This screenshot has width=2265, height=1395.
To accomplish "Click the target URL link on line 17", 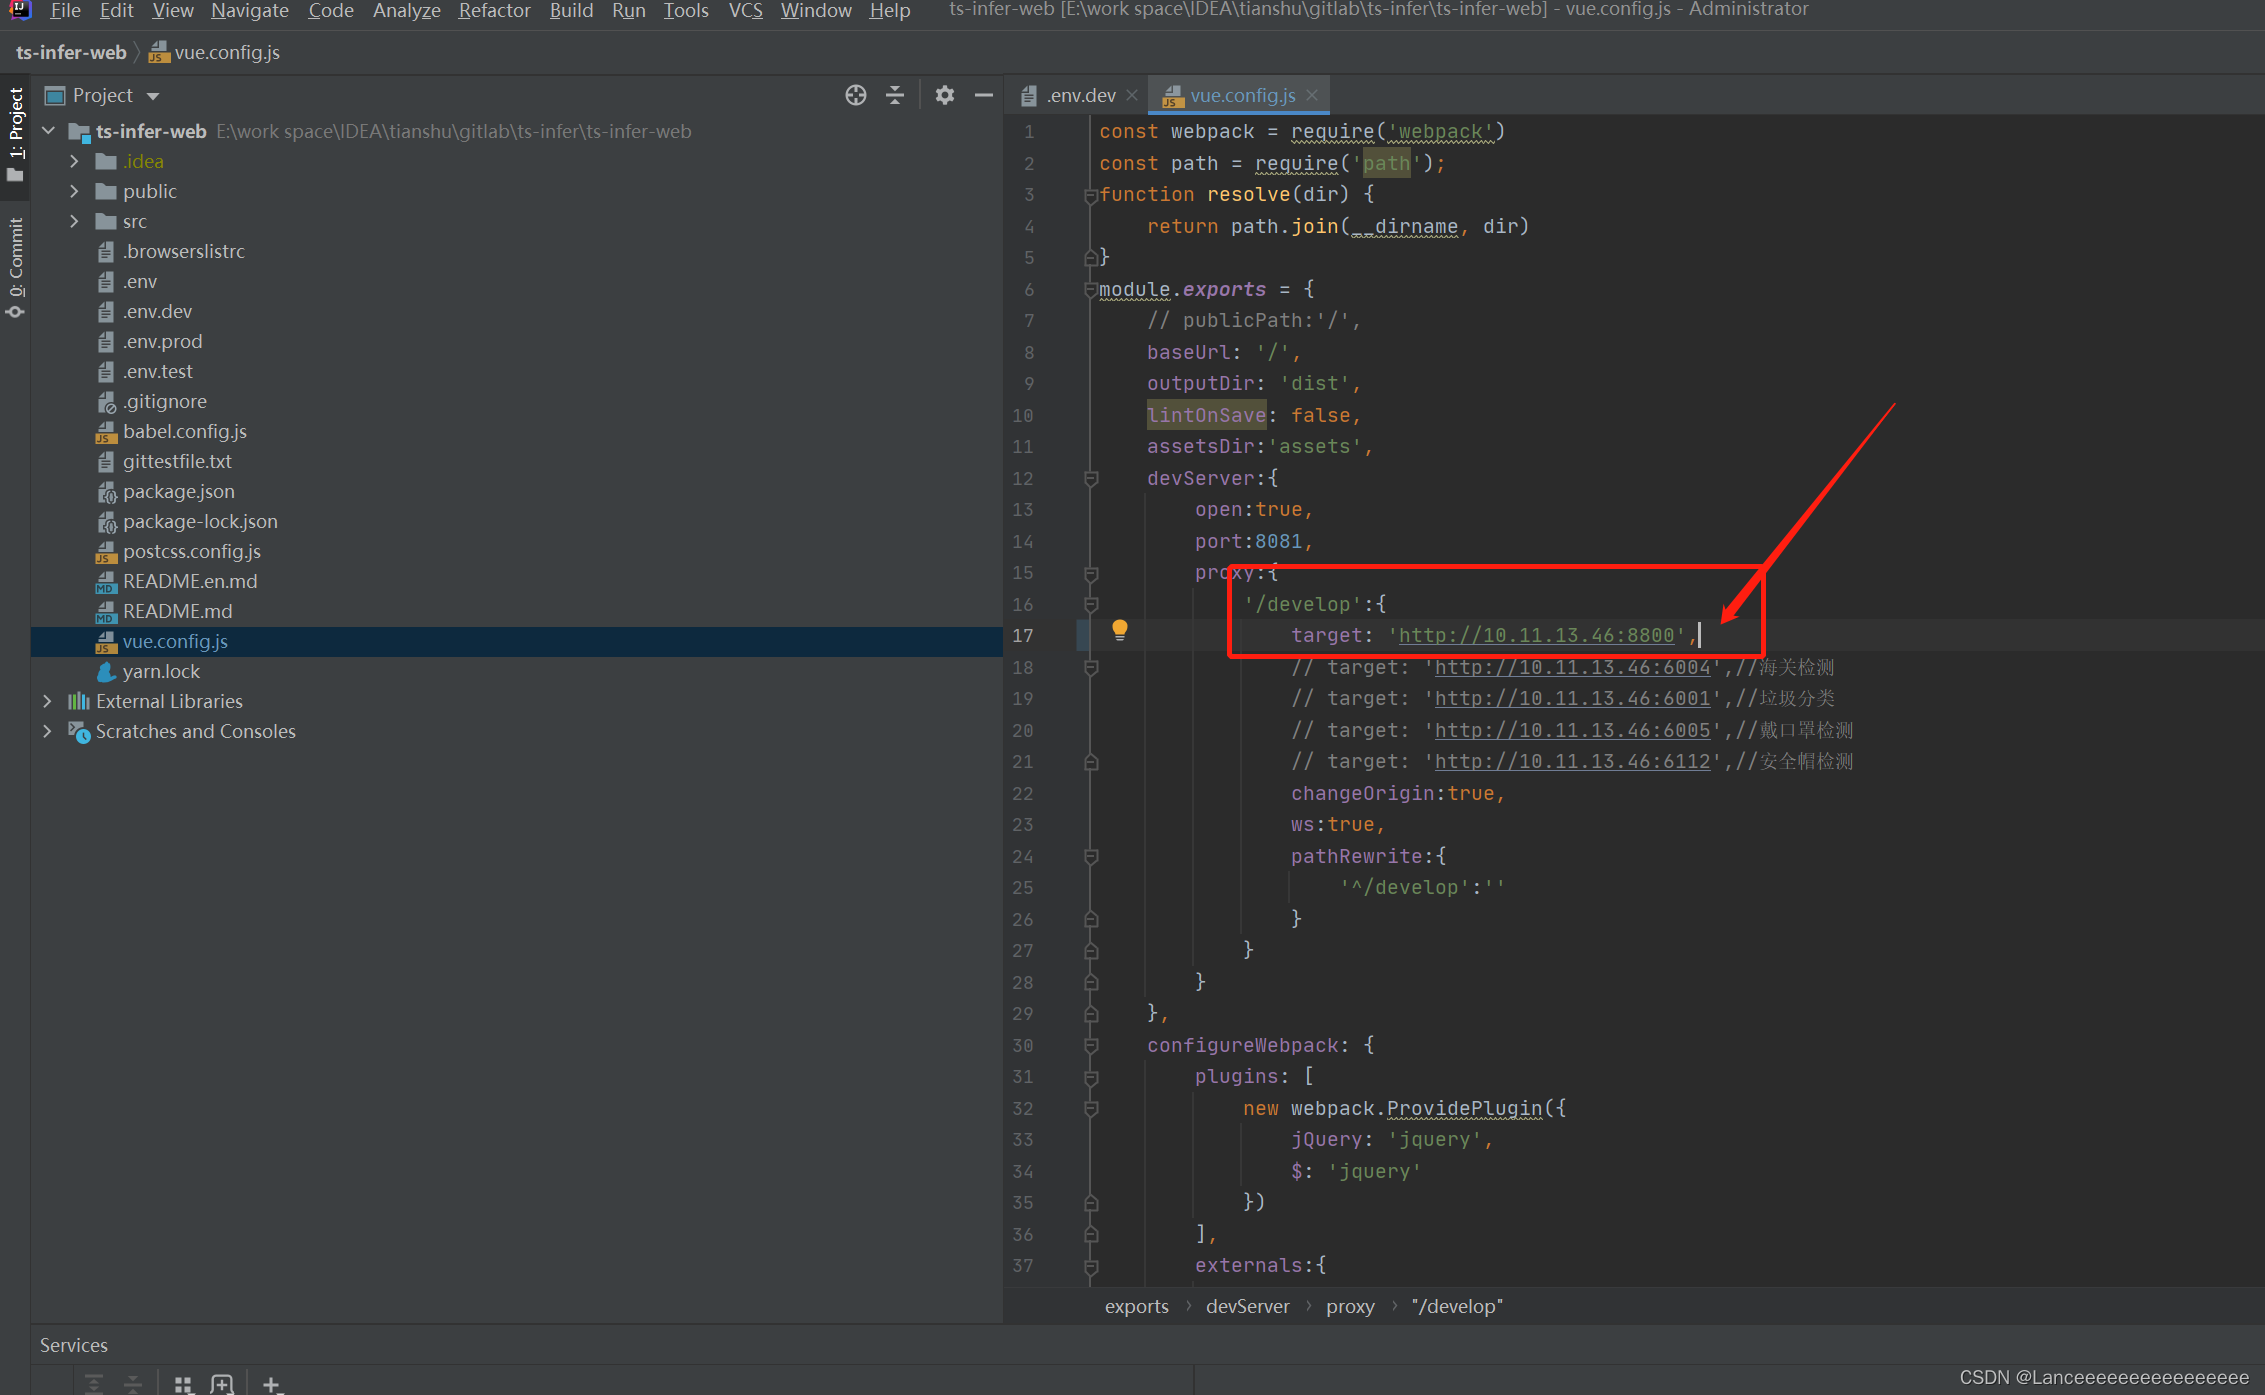I will tap(1537, 634).
